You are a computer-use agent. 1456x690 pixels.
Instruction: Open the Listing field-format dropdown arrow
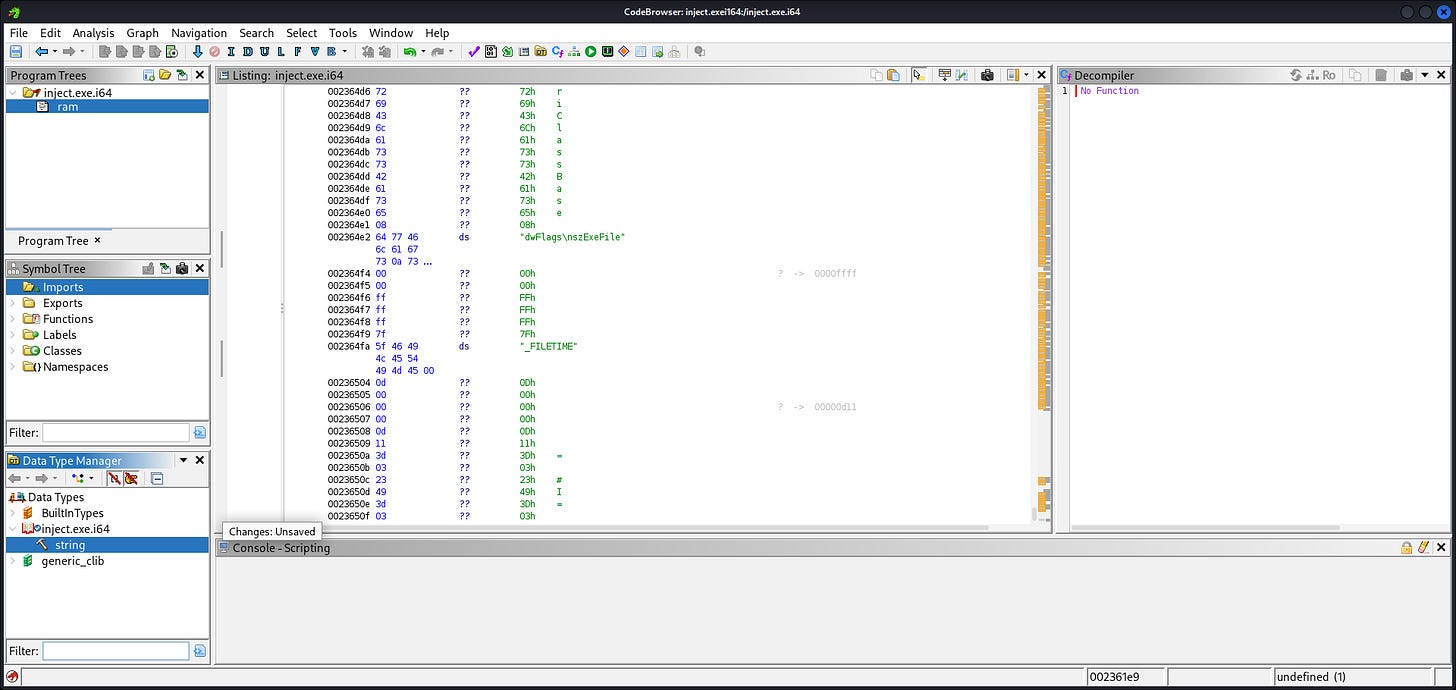click(x=1026, y=75)
